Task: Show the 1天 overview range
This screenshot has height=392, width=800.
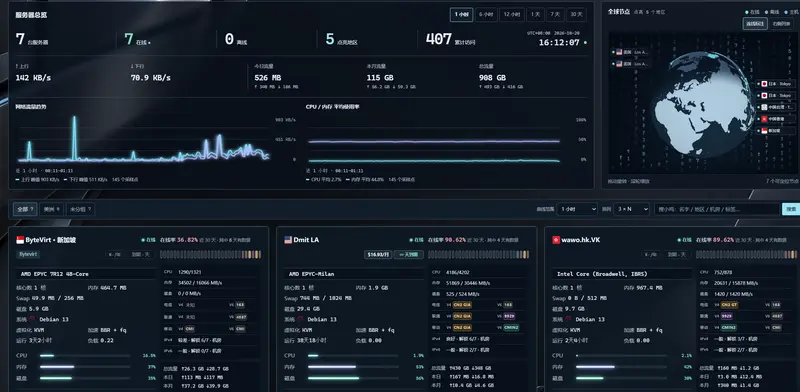Action: pos(535,15)
